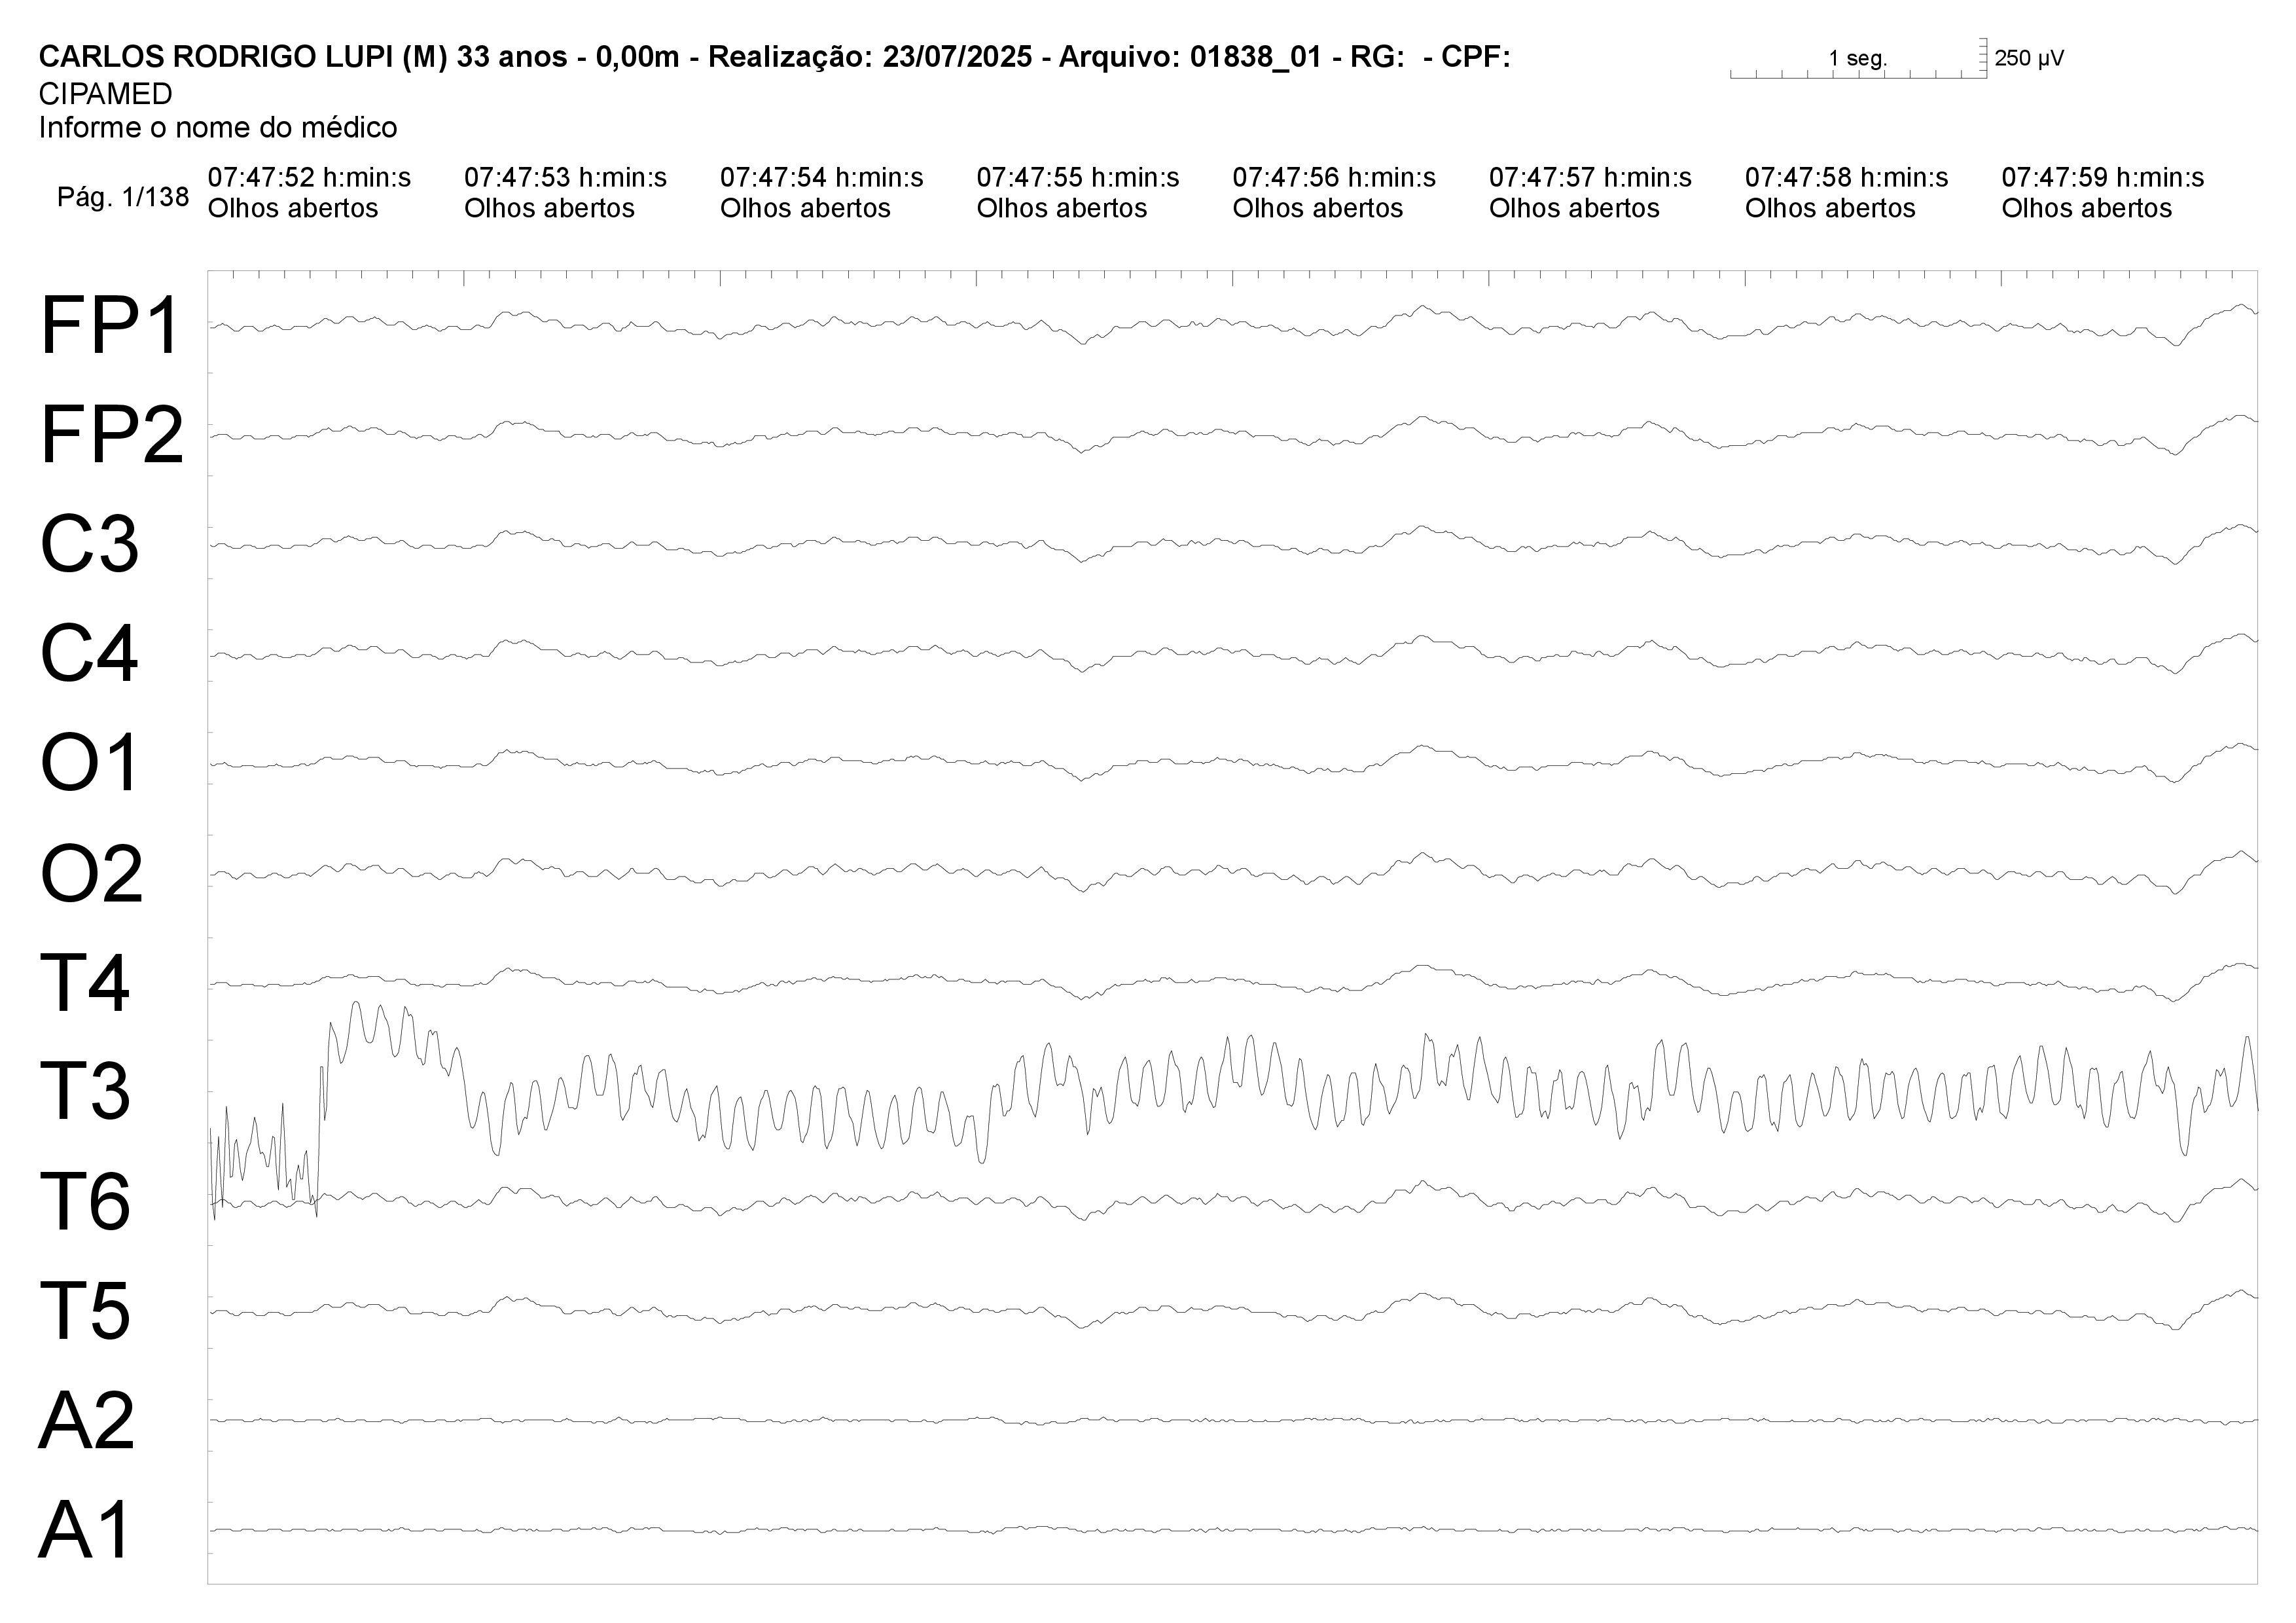Select the T3 channel label
This screenshot has width=2296, height=1623.
coord(85,1092)
